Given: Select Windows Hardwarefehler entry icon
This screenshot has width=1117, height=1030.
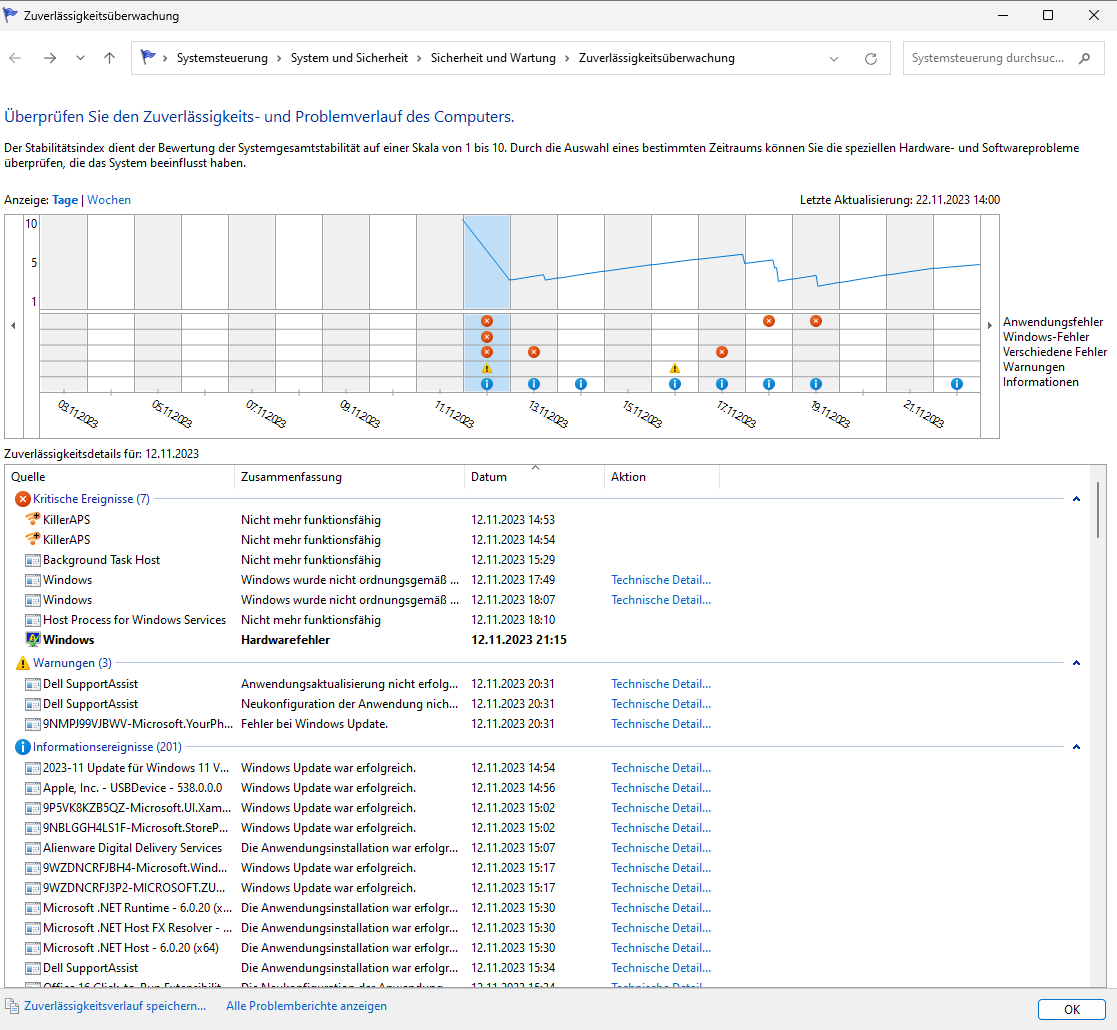Looking at the screenshot, I should click(x=33, y=640).
